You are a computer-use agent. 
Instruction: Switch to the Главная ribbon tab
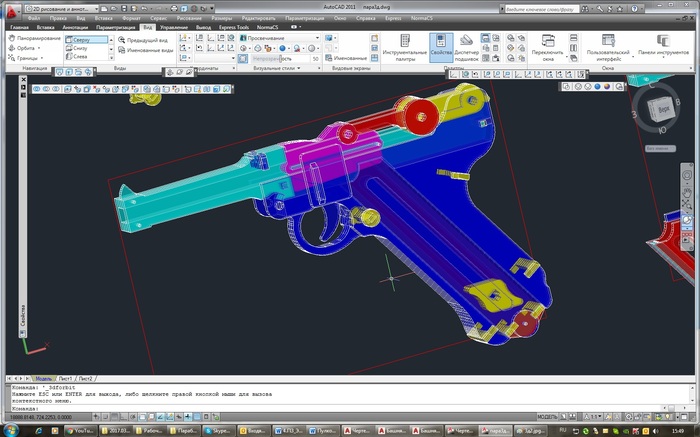[19, 27]
